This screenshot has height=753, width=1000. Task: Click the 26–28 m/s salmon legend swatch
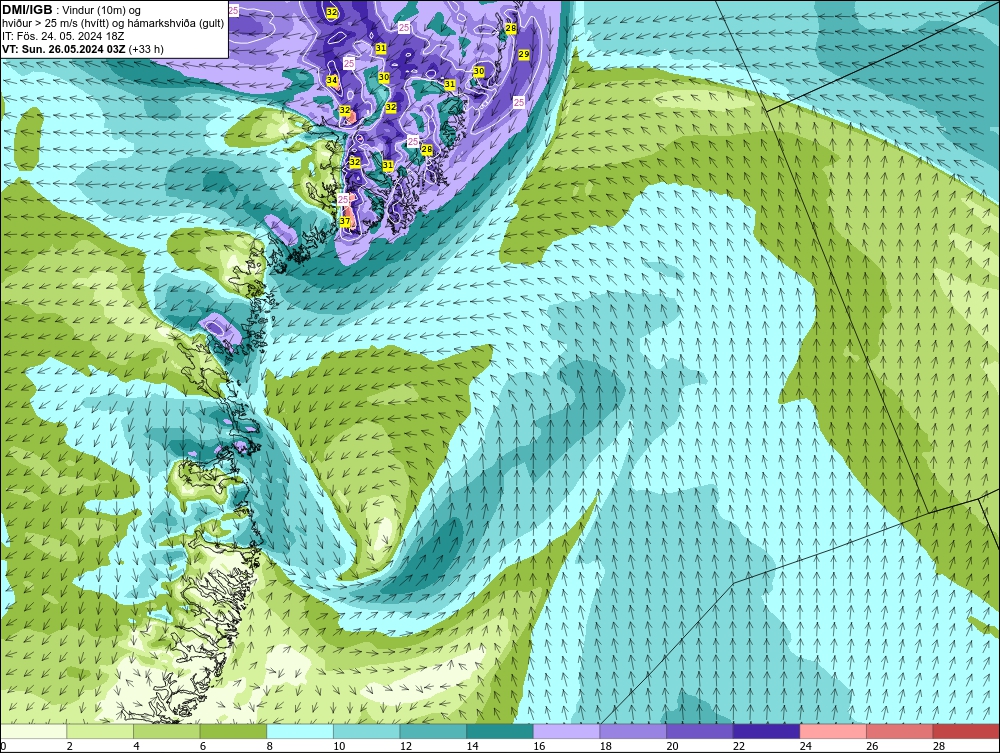click(899, 731)
